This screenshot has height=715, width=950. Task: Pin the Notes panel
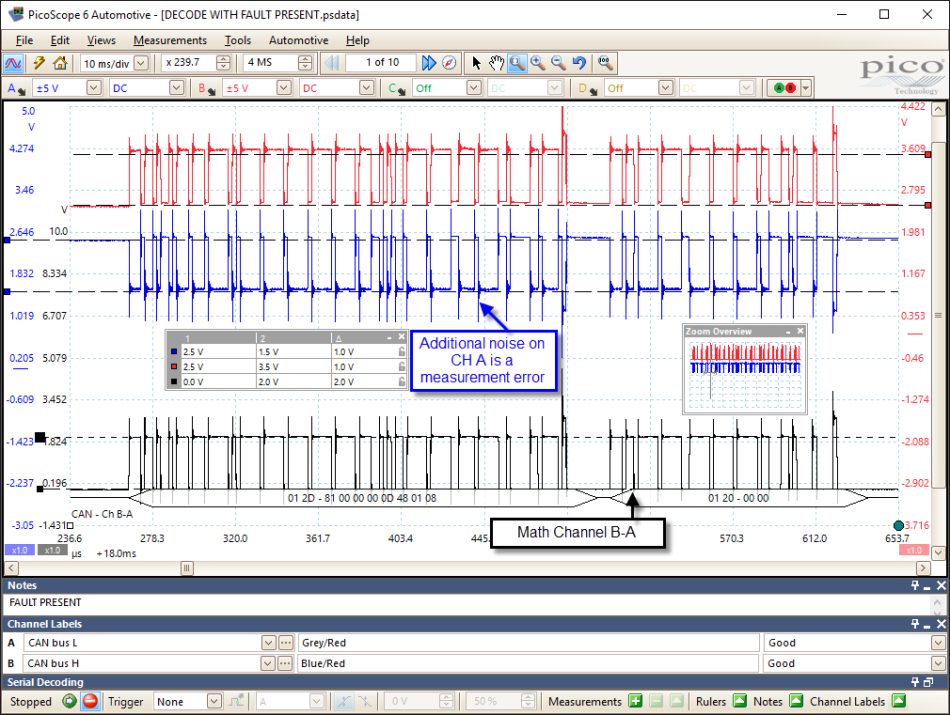[915, 585]
